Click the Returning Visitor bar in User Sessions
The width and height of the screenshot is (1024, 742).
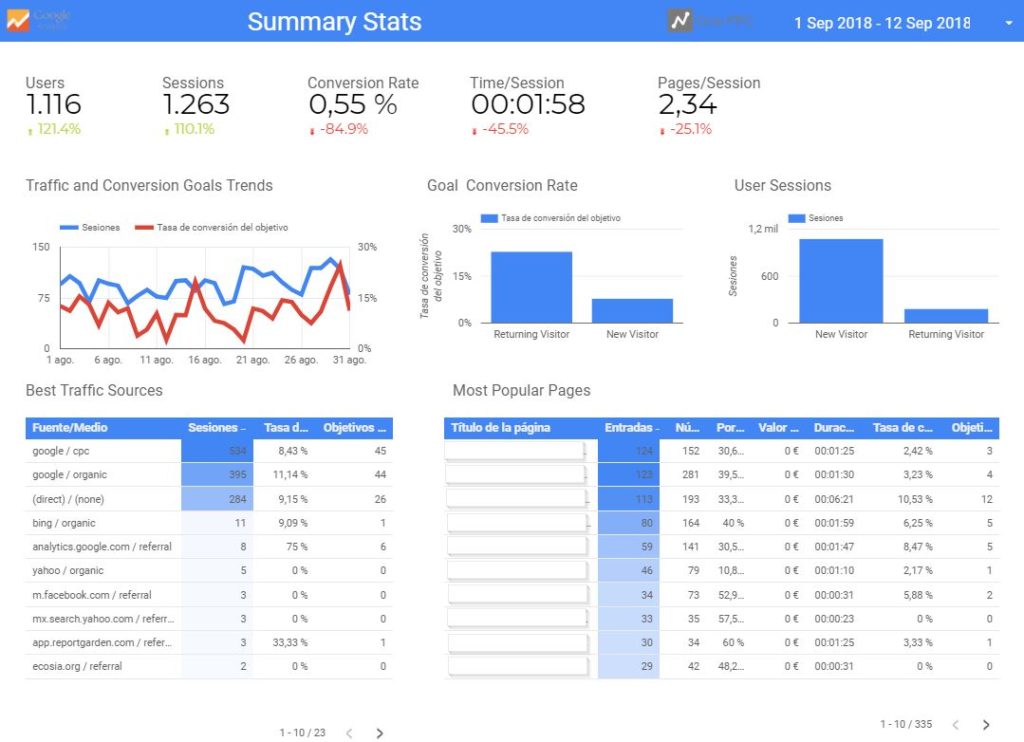pyautogui.click(x=946, y=316)
